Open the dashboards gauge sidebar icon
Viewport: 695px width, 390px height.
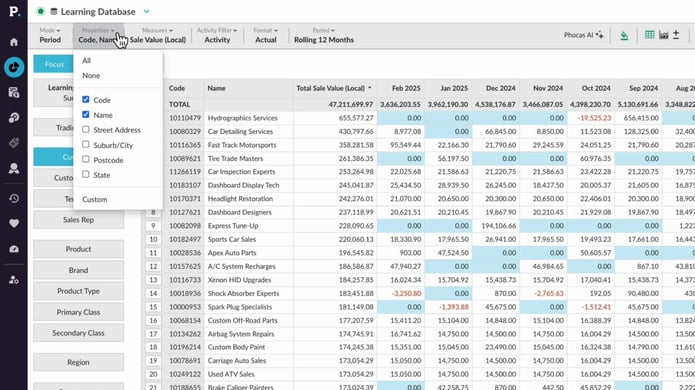(x=14, y=249)
